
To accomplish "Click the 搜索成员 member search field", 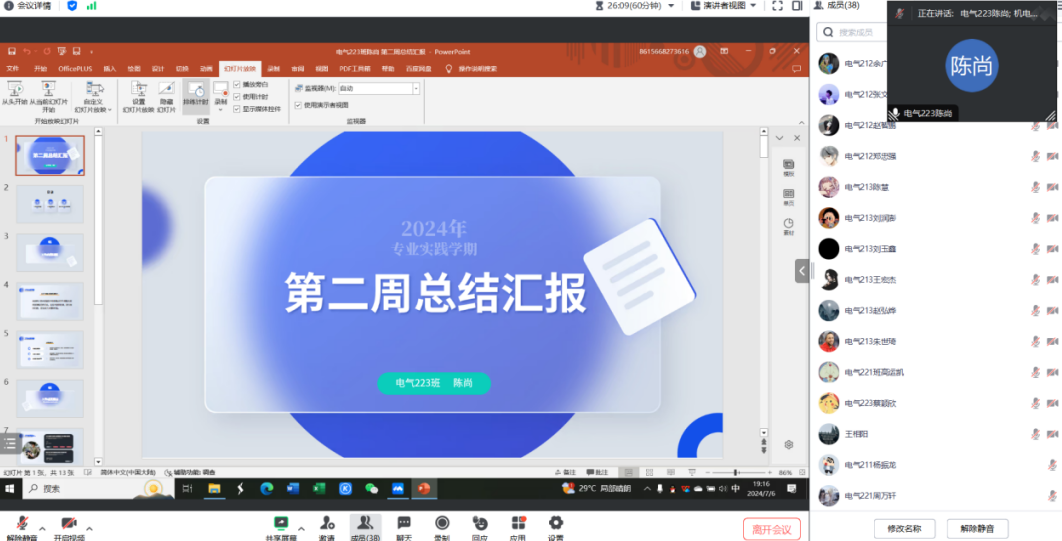I will point(860,33).
